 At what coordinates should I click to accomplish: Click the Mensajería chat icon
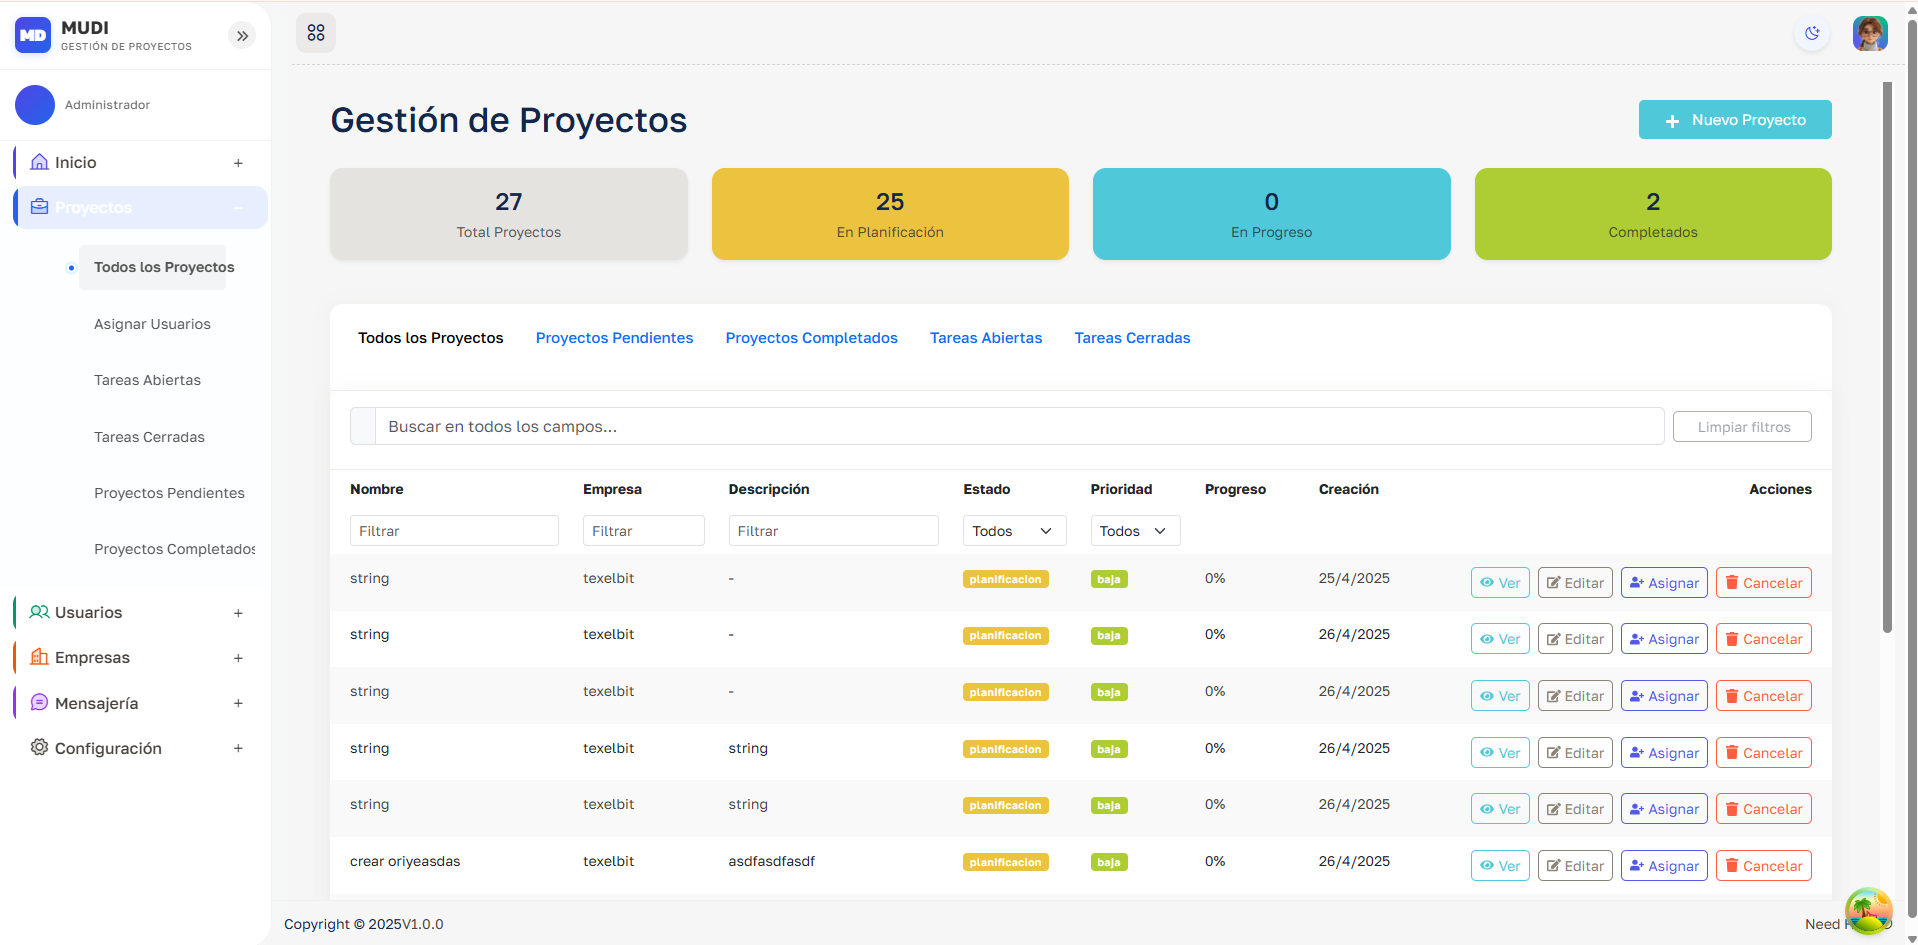click(x=39, y=703)
